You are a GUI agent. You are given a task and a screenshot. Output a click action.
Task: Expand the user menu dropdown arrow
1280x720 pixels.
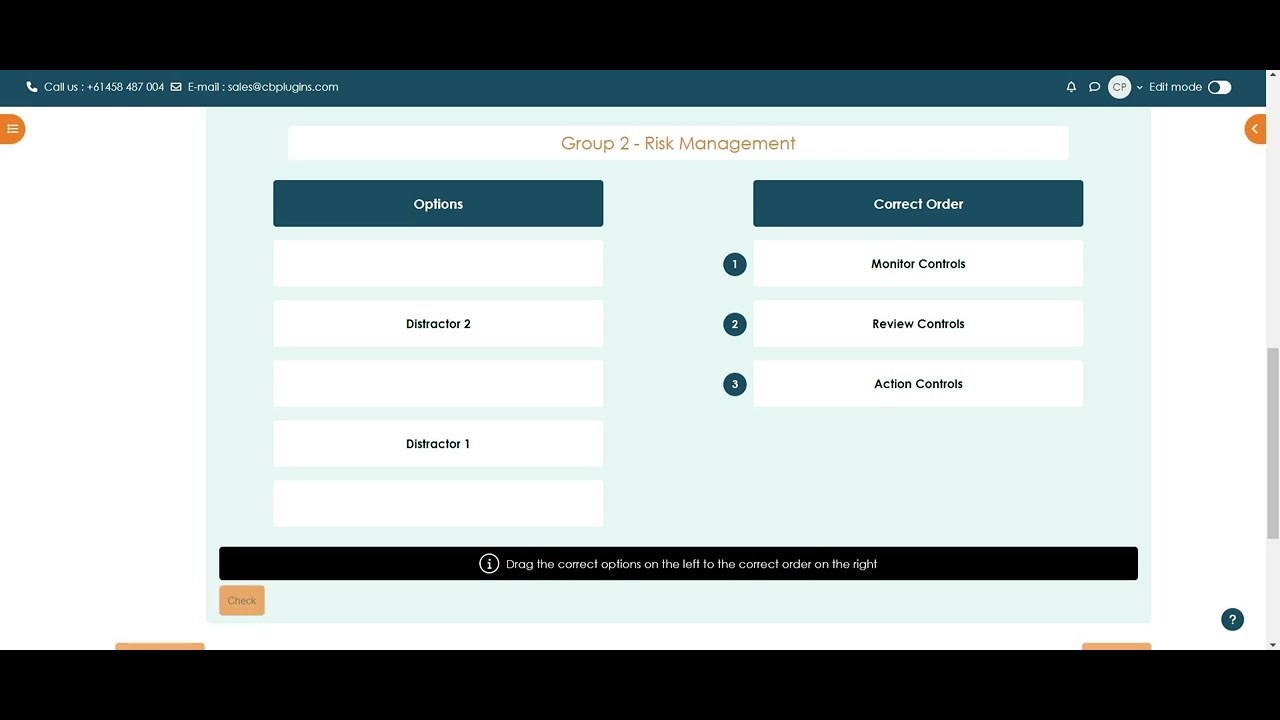click(x=1139, y=88)
